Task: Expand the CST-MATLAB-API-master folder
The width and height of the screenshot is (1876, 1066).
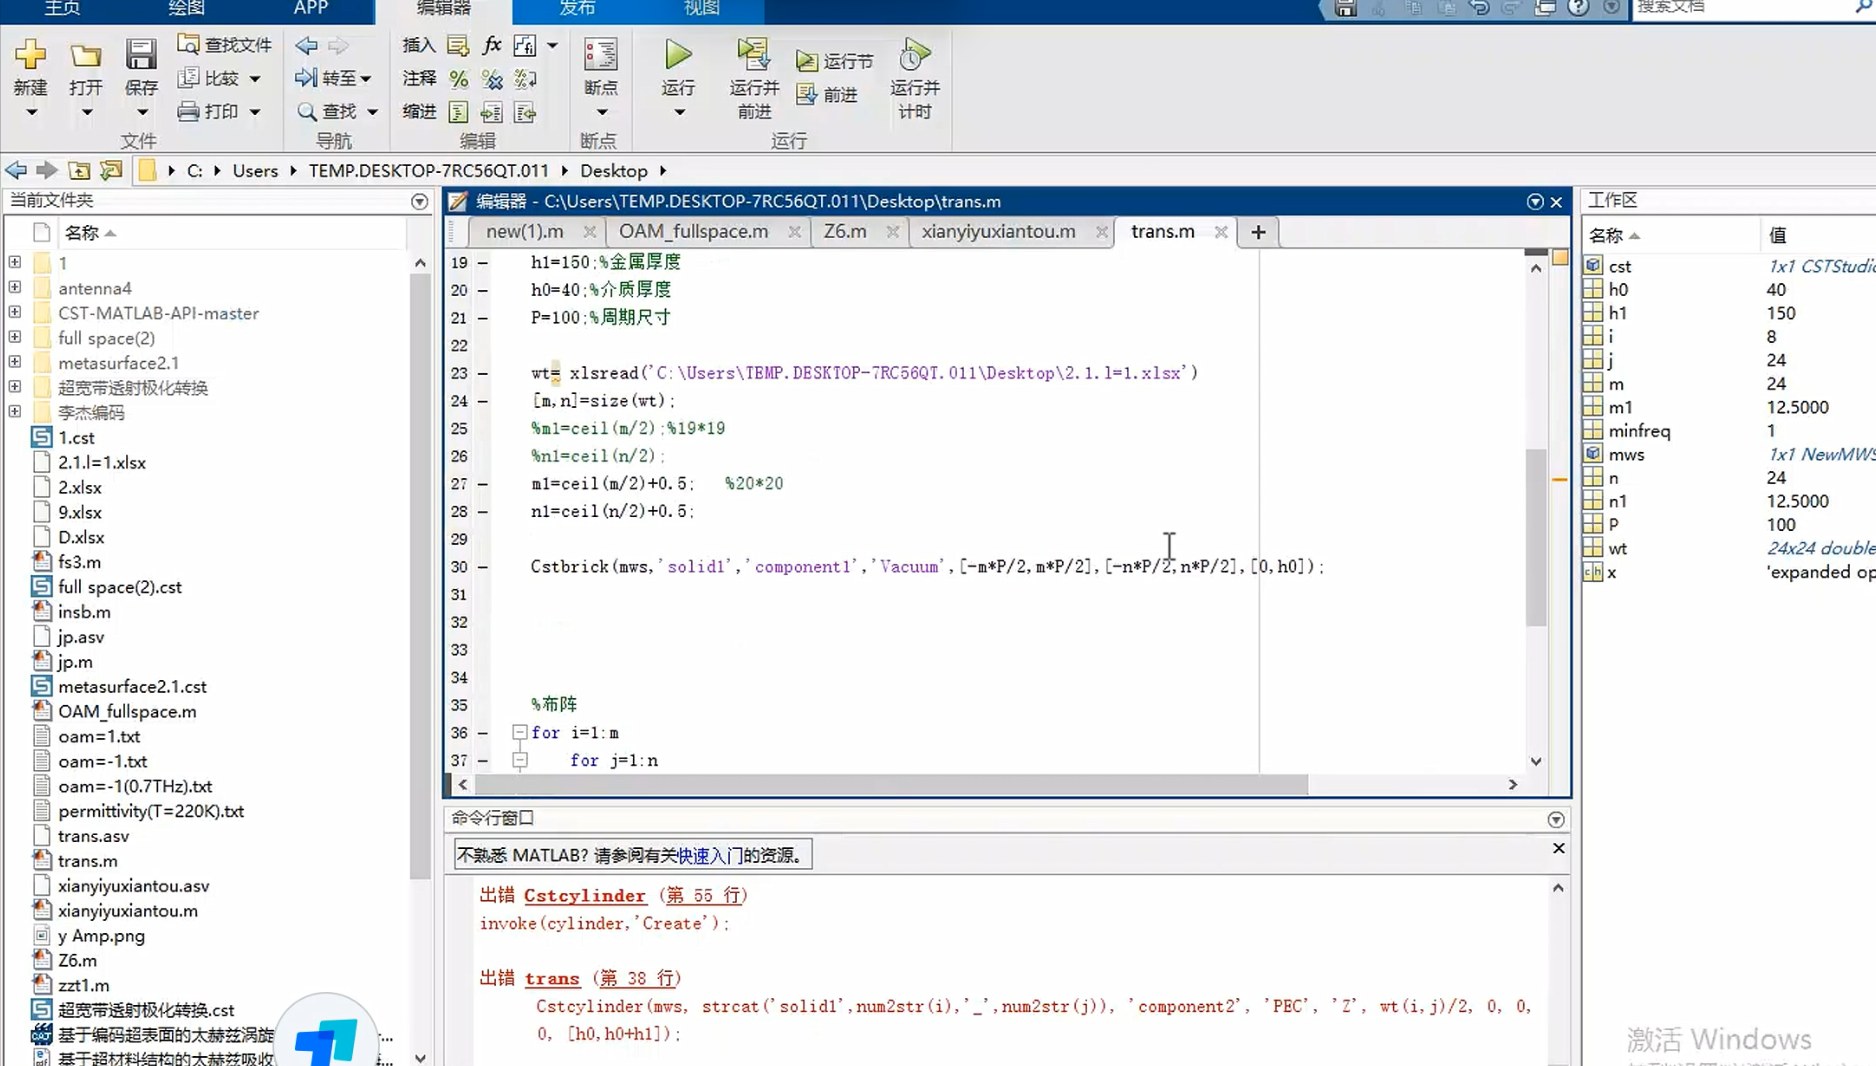Action: (x=15, y=312)
